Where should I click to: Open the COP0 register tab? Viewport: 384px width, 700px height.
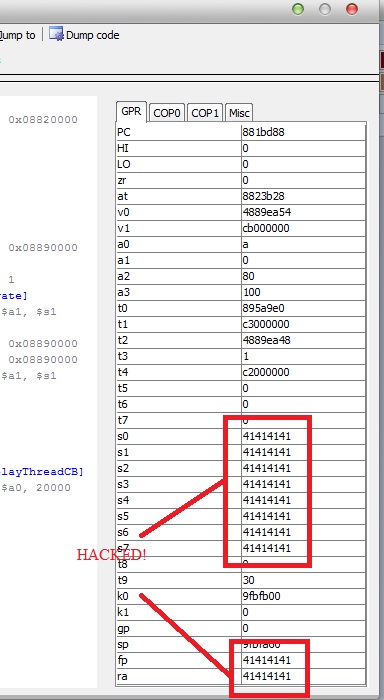167,113
